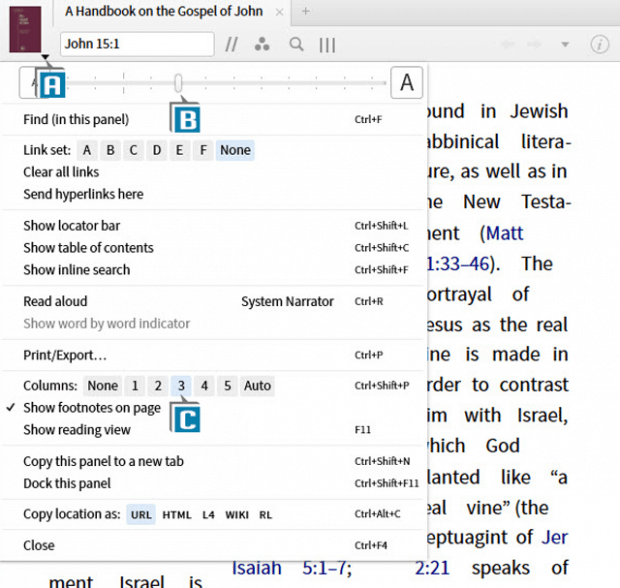
Task: Click the magnifier search icon in toolbar
Action: (296, 44)
